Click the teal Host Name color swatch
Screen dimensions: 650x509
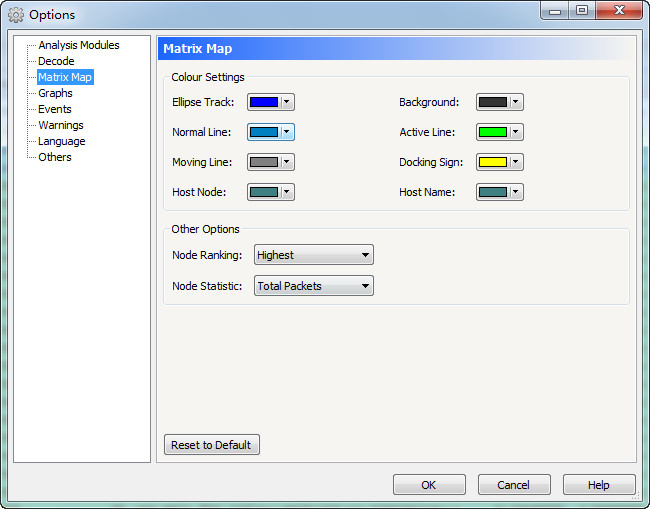(x=493, y=192)
